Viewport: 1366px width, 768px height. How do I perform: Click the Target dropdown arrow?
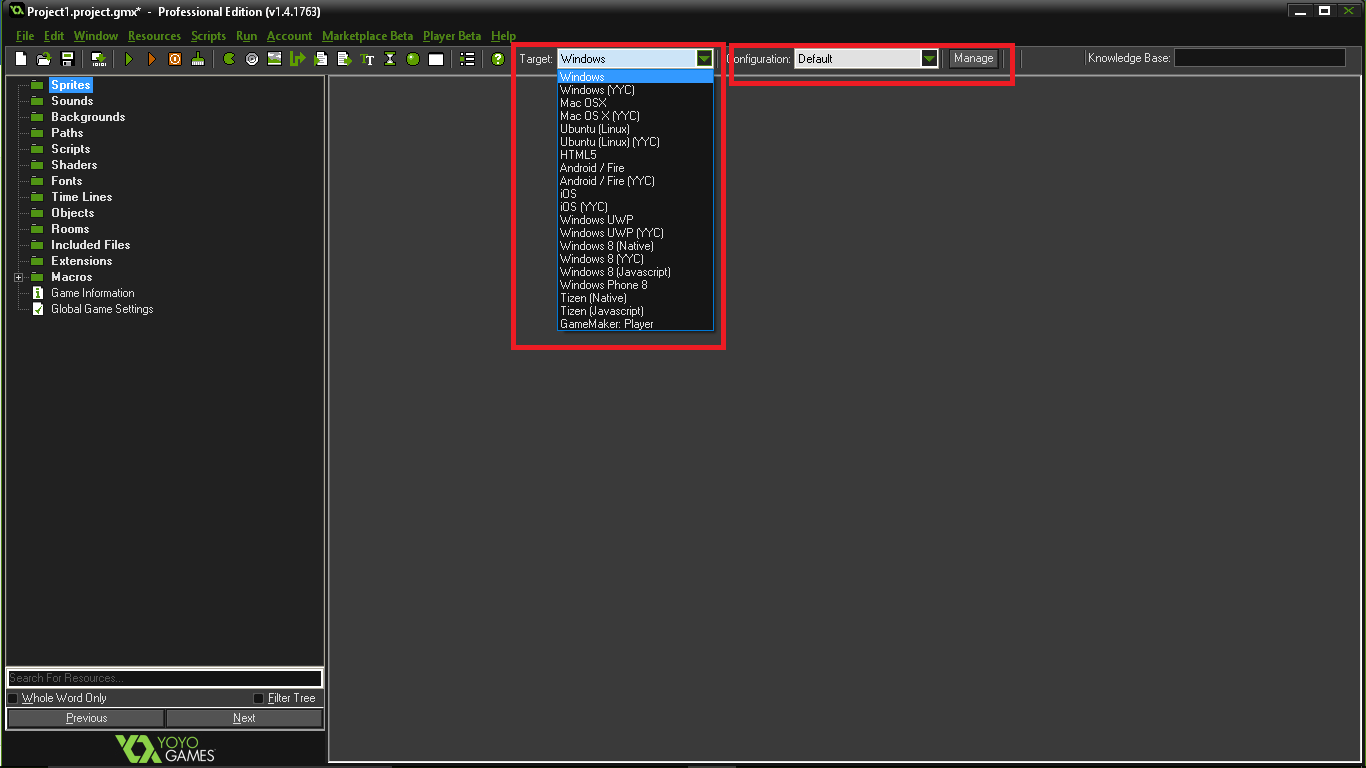pyautogui.click(x=705, y=59)
